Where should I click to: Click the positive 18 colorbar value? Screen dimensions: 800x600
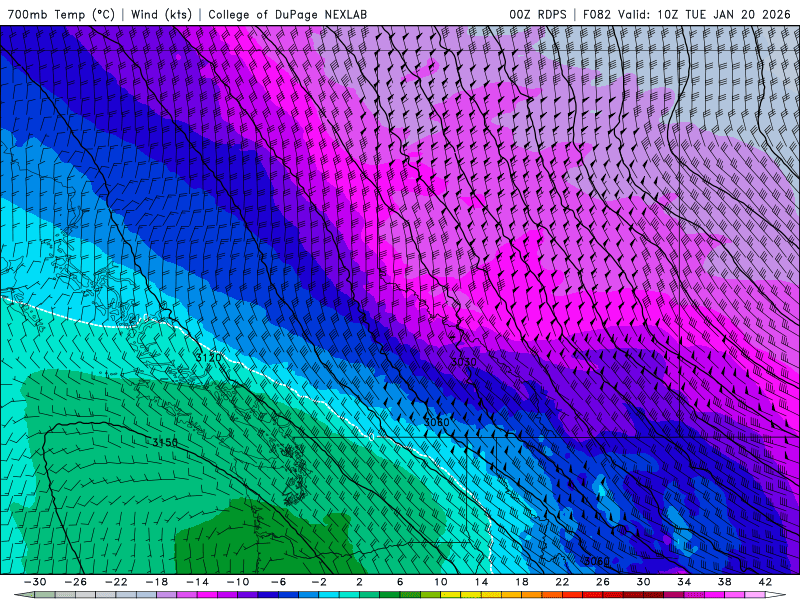[x=521, y=582]
